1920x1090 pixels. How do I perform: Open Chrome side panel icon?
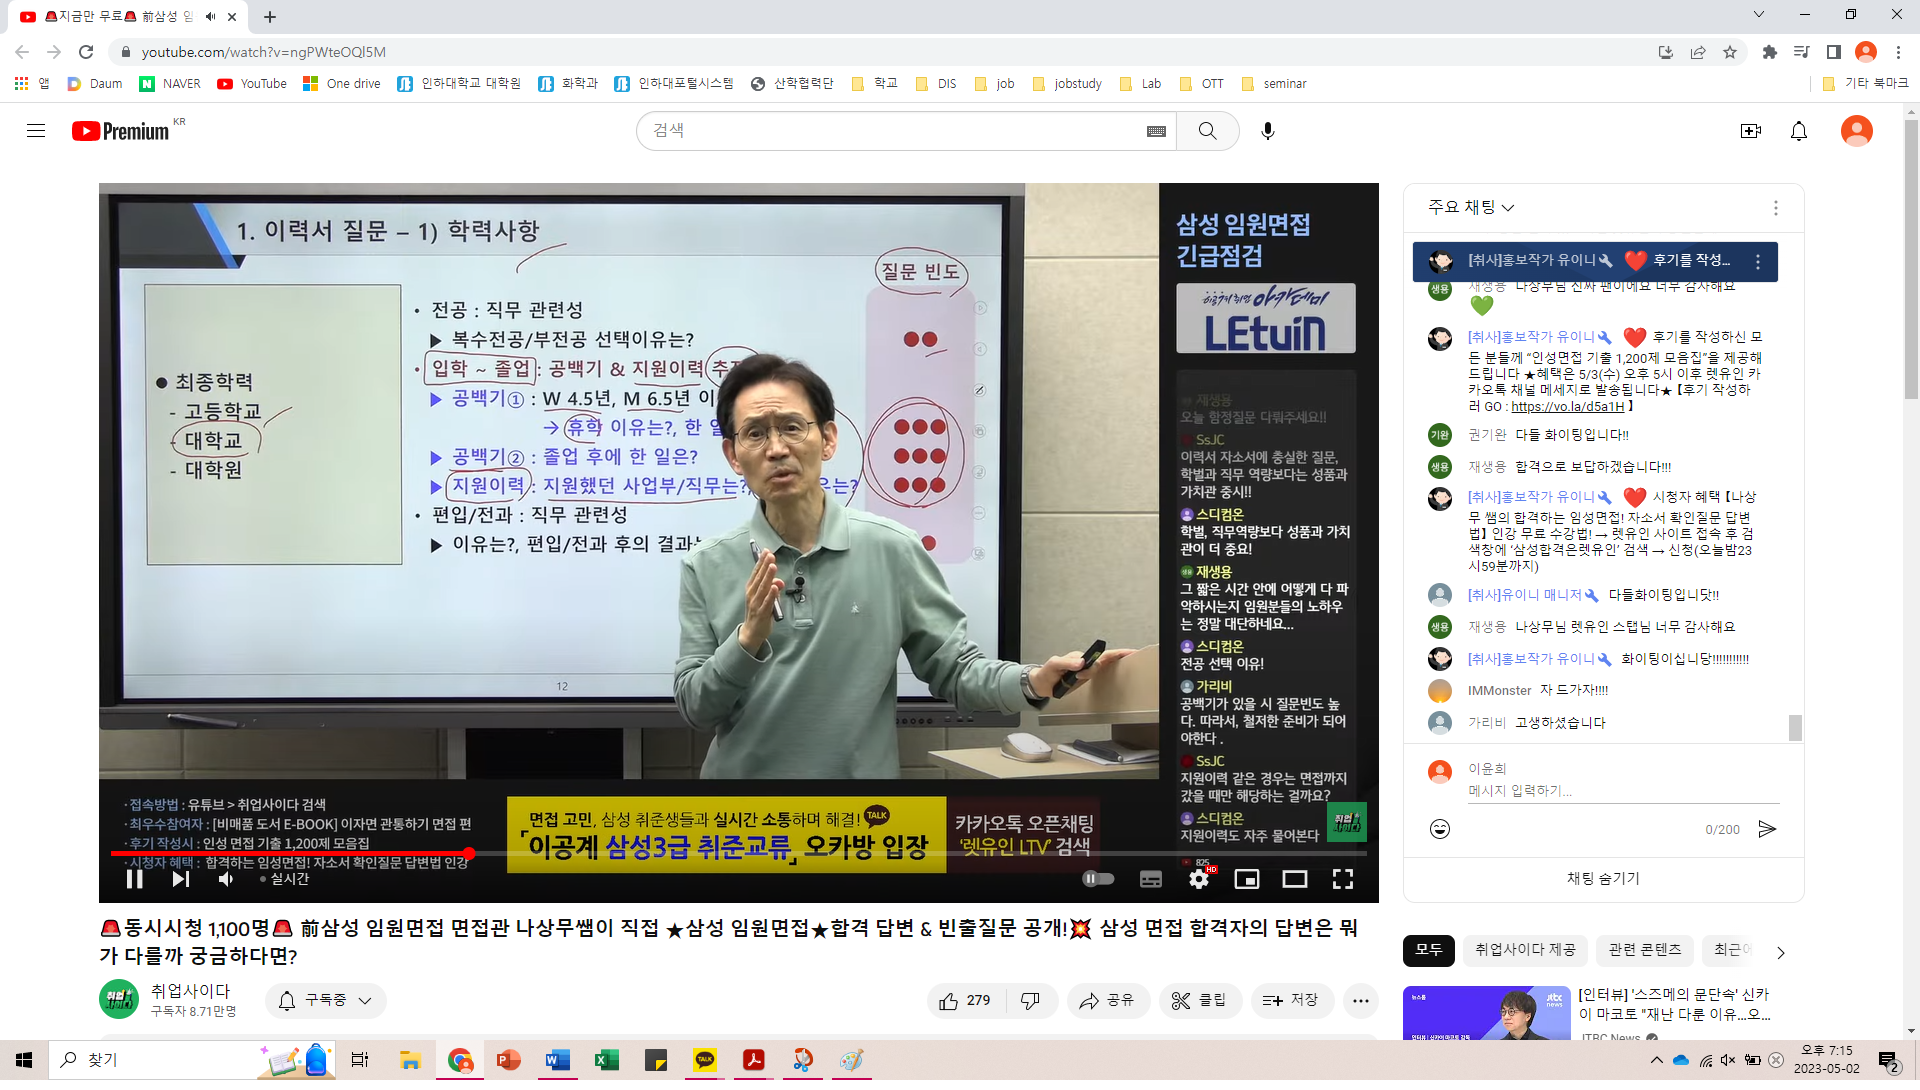[1833, 52]
